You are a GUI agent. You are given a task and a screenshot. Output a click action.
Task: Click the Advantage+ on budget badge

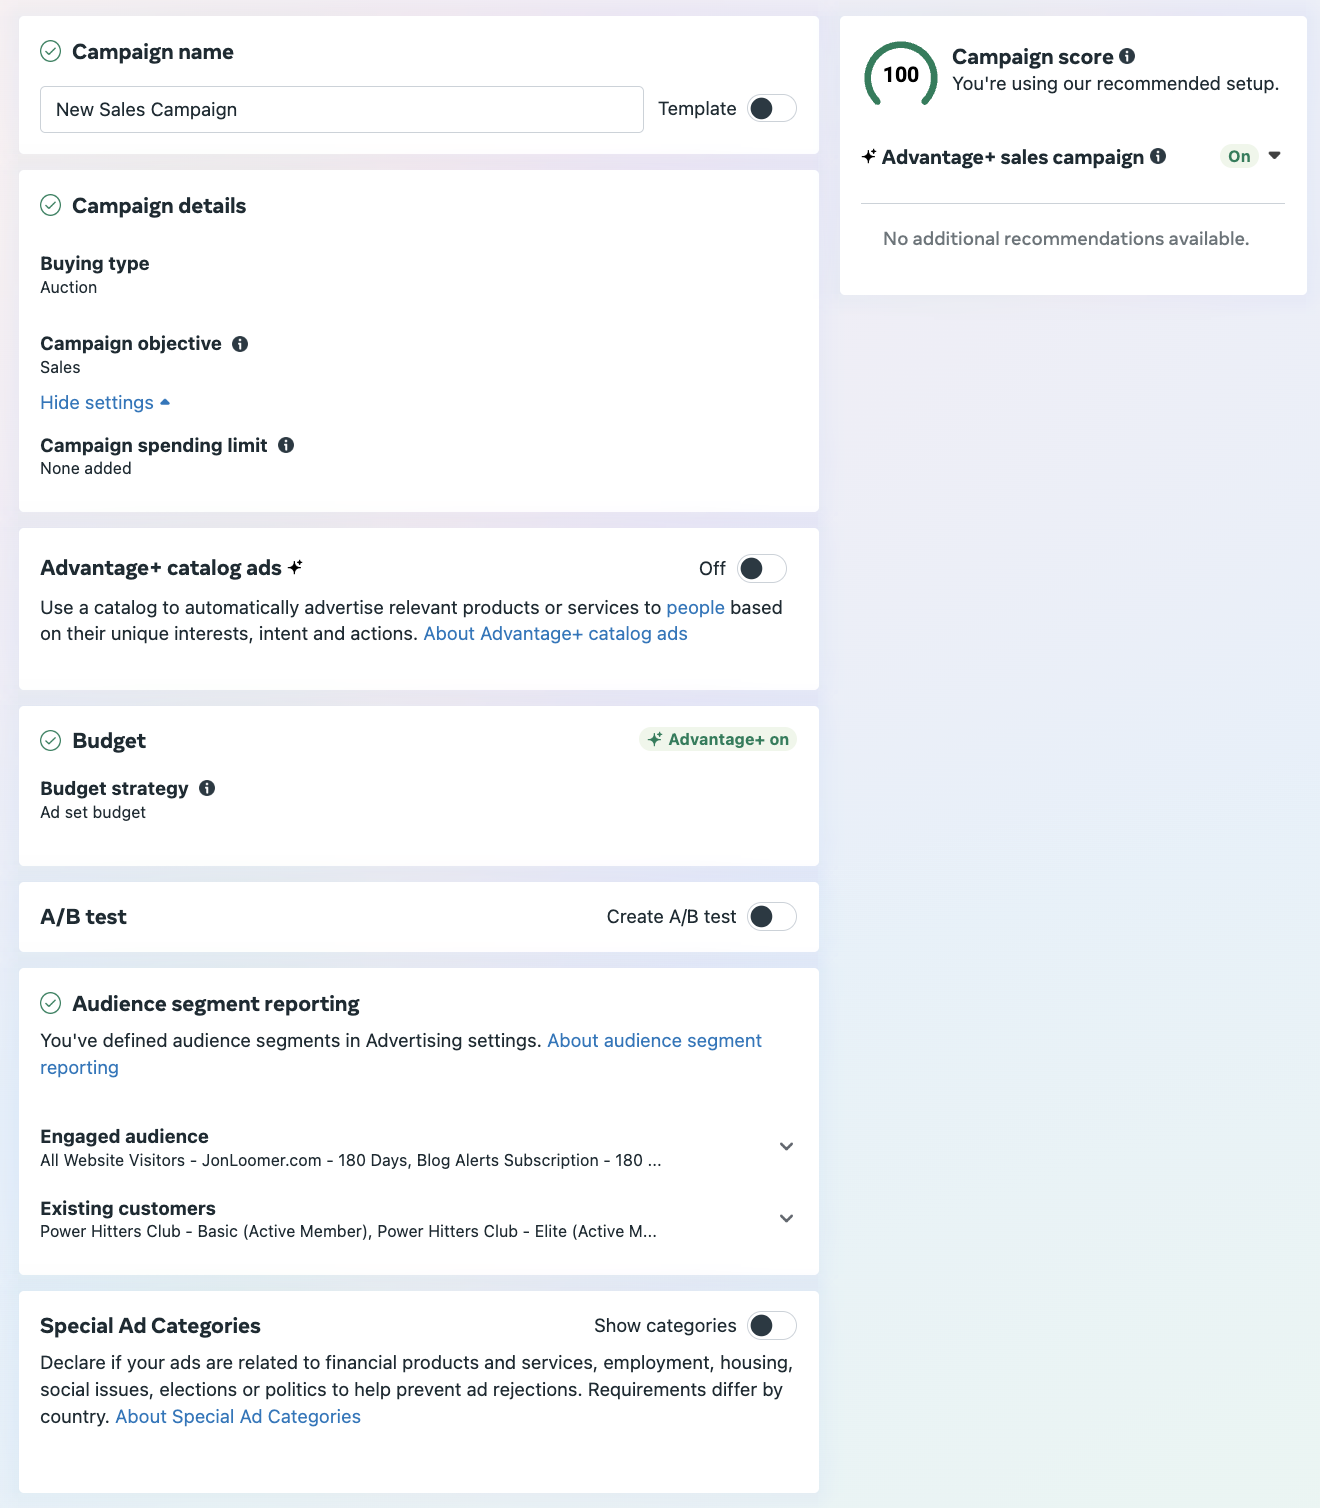[x=718, y=739]
